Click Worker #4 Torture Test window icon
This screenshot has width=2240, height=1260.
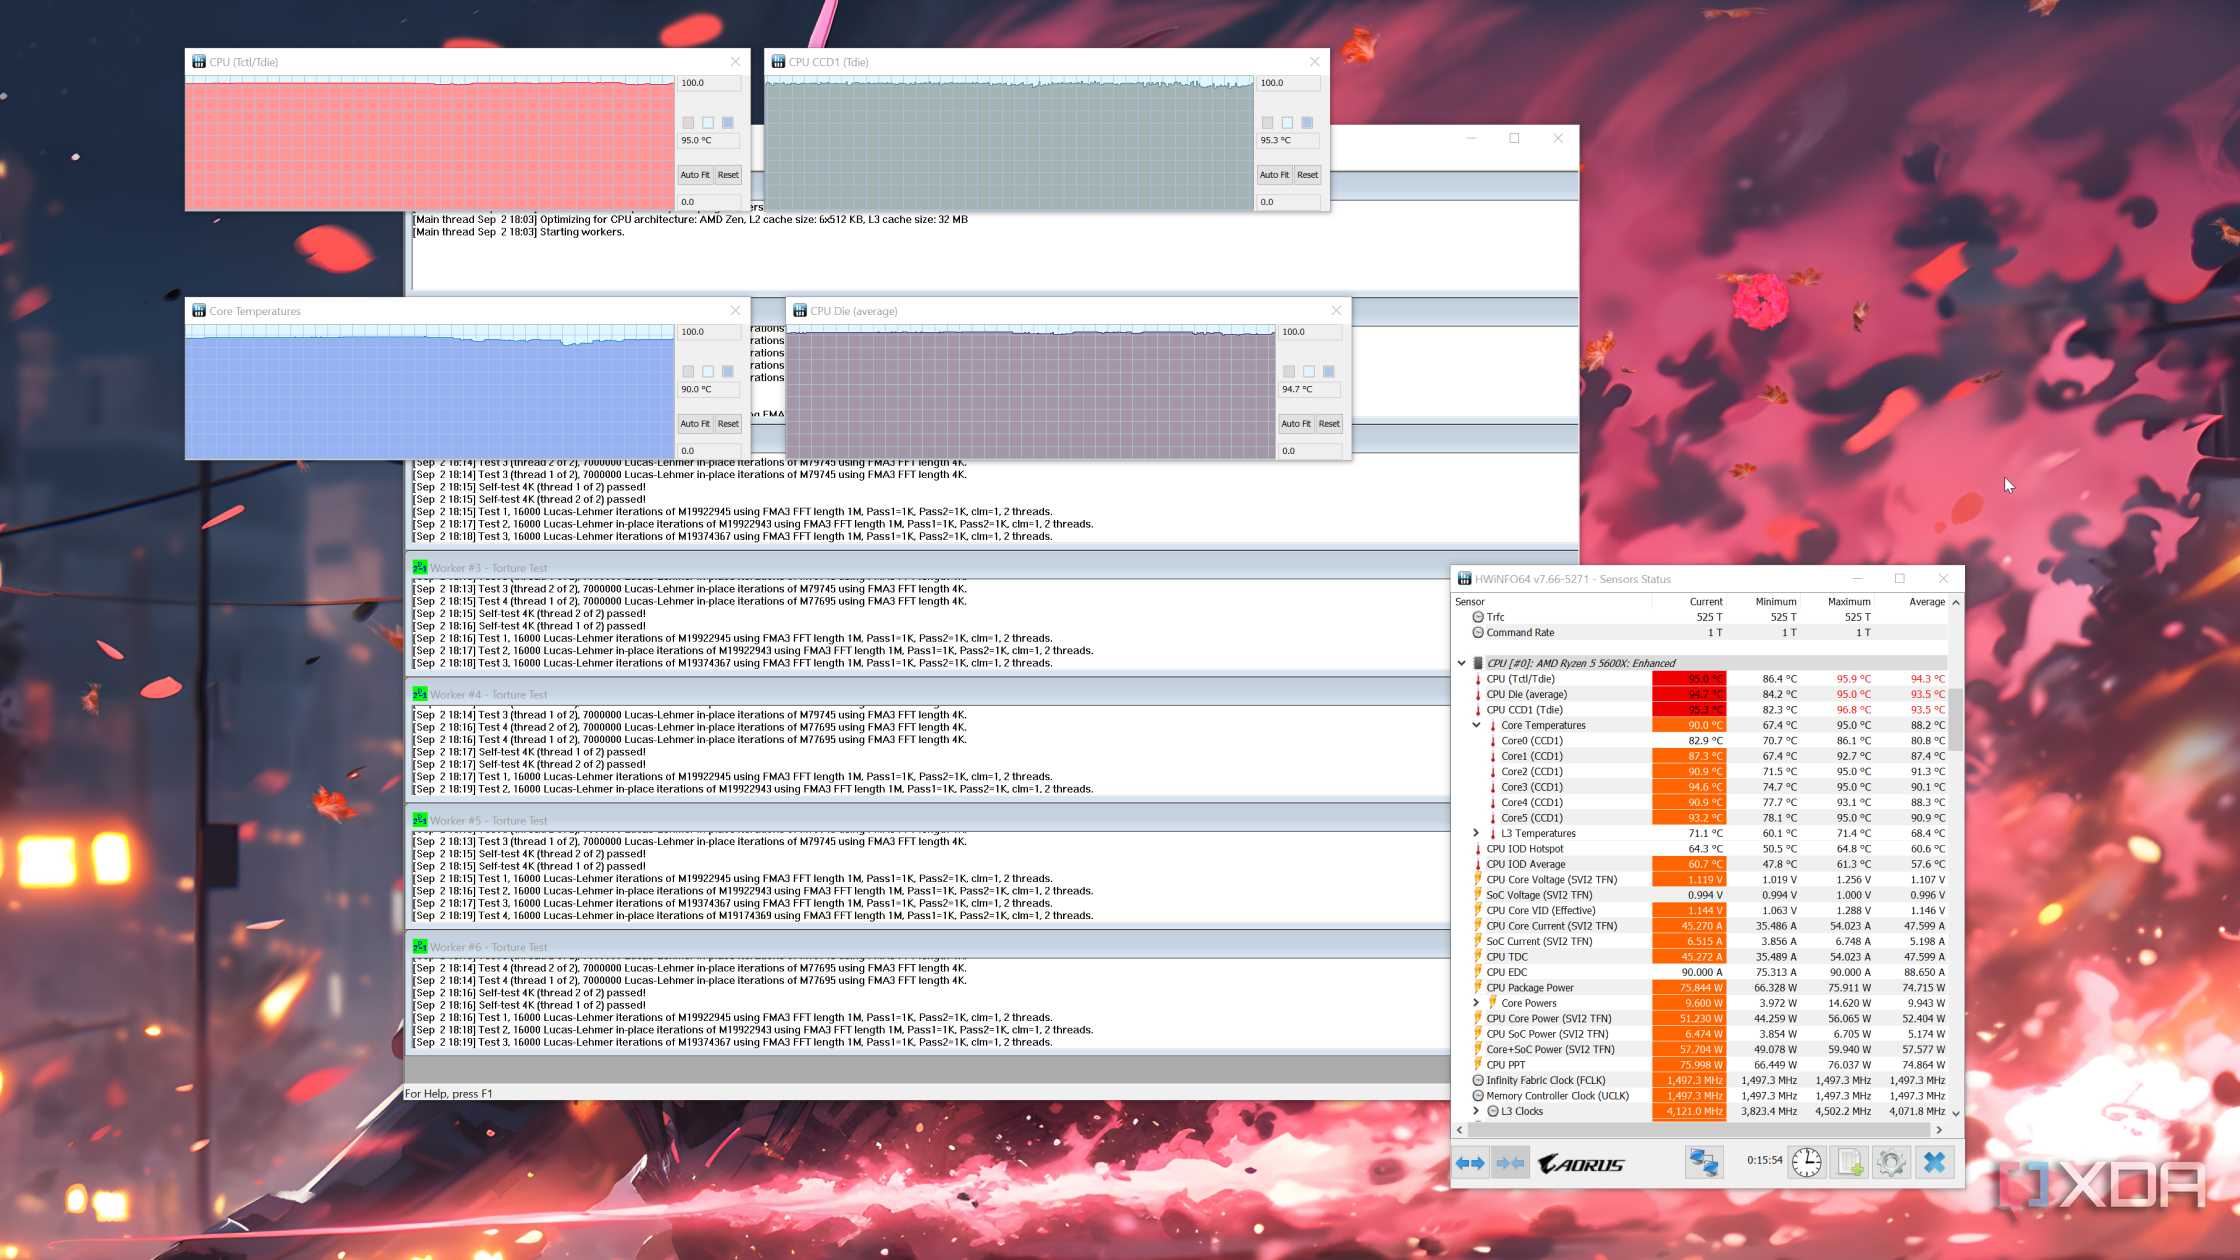tap(420, 694)
